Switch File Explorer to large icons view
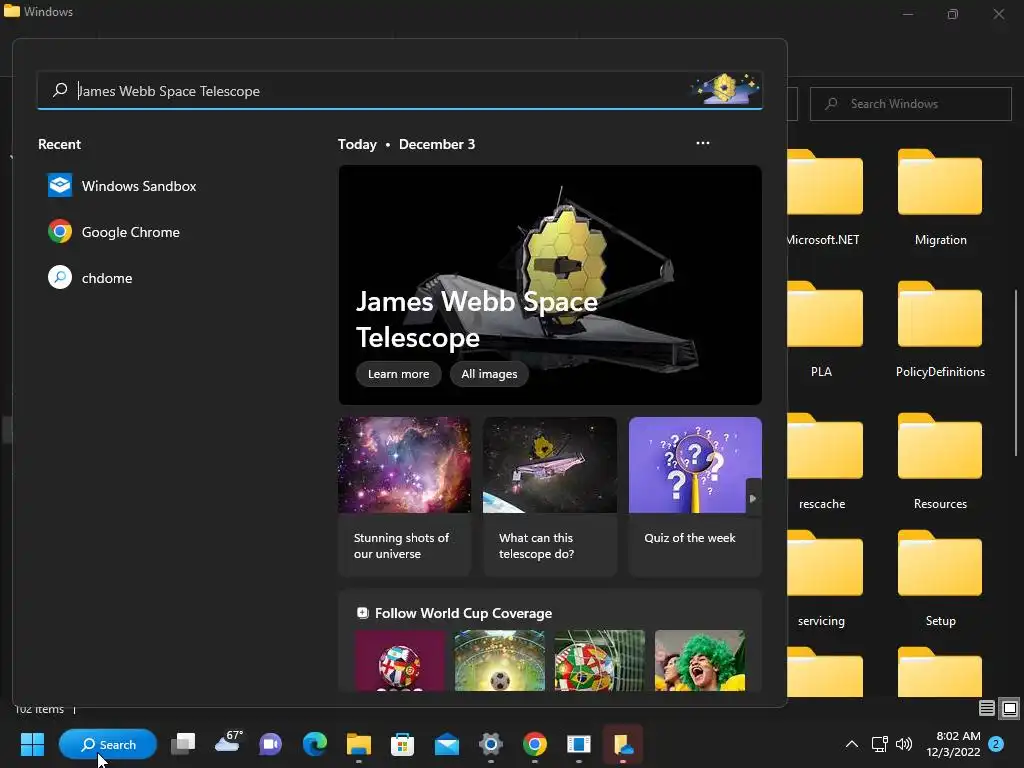Viewport: 1024px width, 768px height. tap(1010, 708)
